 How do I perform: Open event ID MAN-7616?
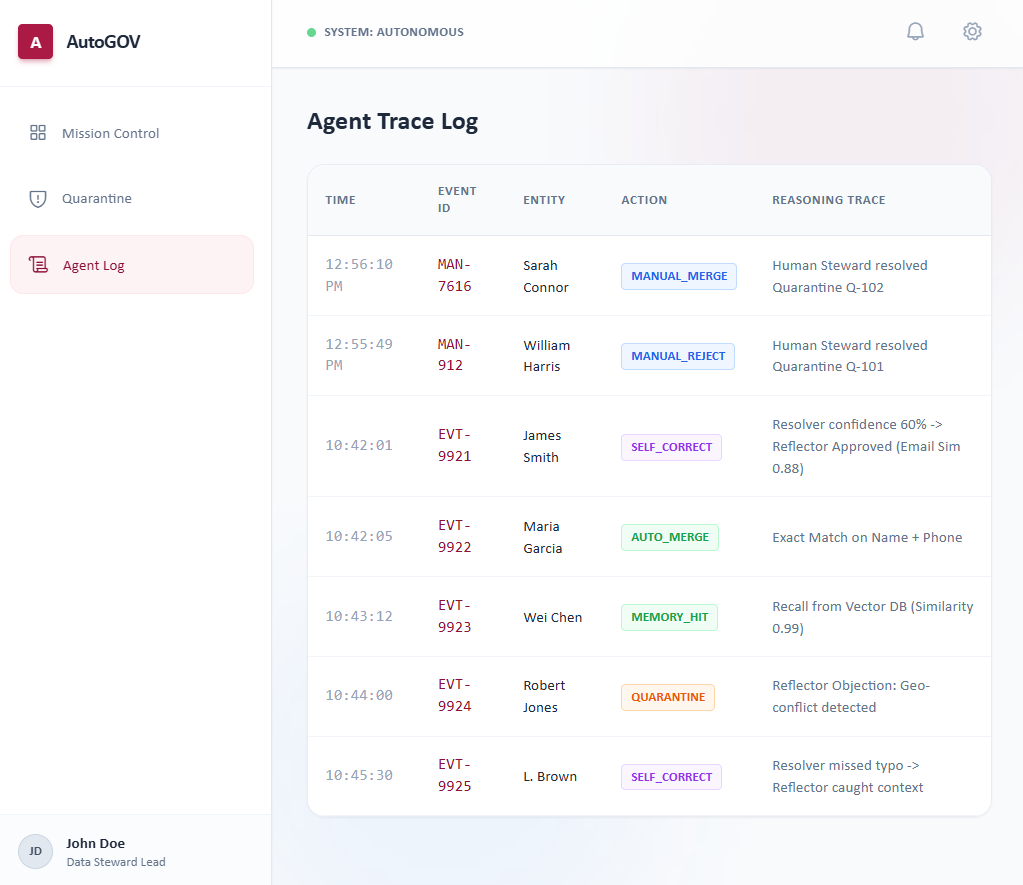coord(454,275)
